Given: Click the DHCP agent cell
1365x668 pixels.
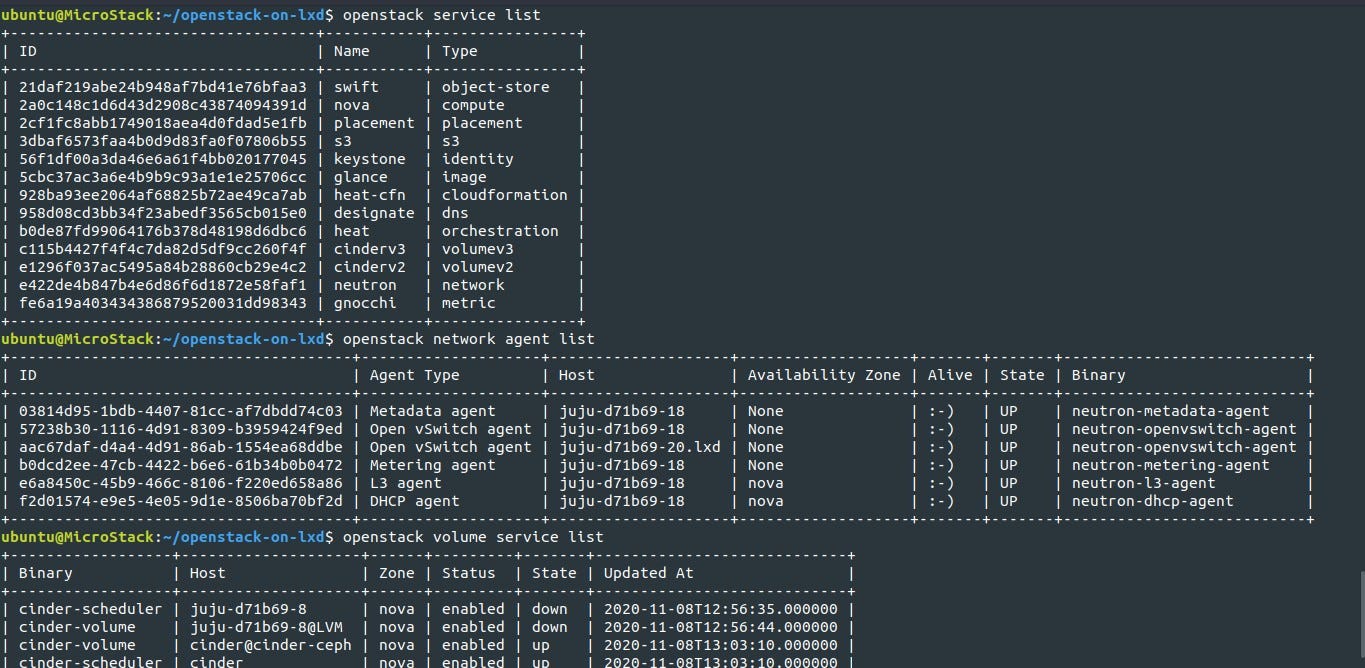Looking at the screenshot, I should point(415,501).
